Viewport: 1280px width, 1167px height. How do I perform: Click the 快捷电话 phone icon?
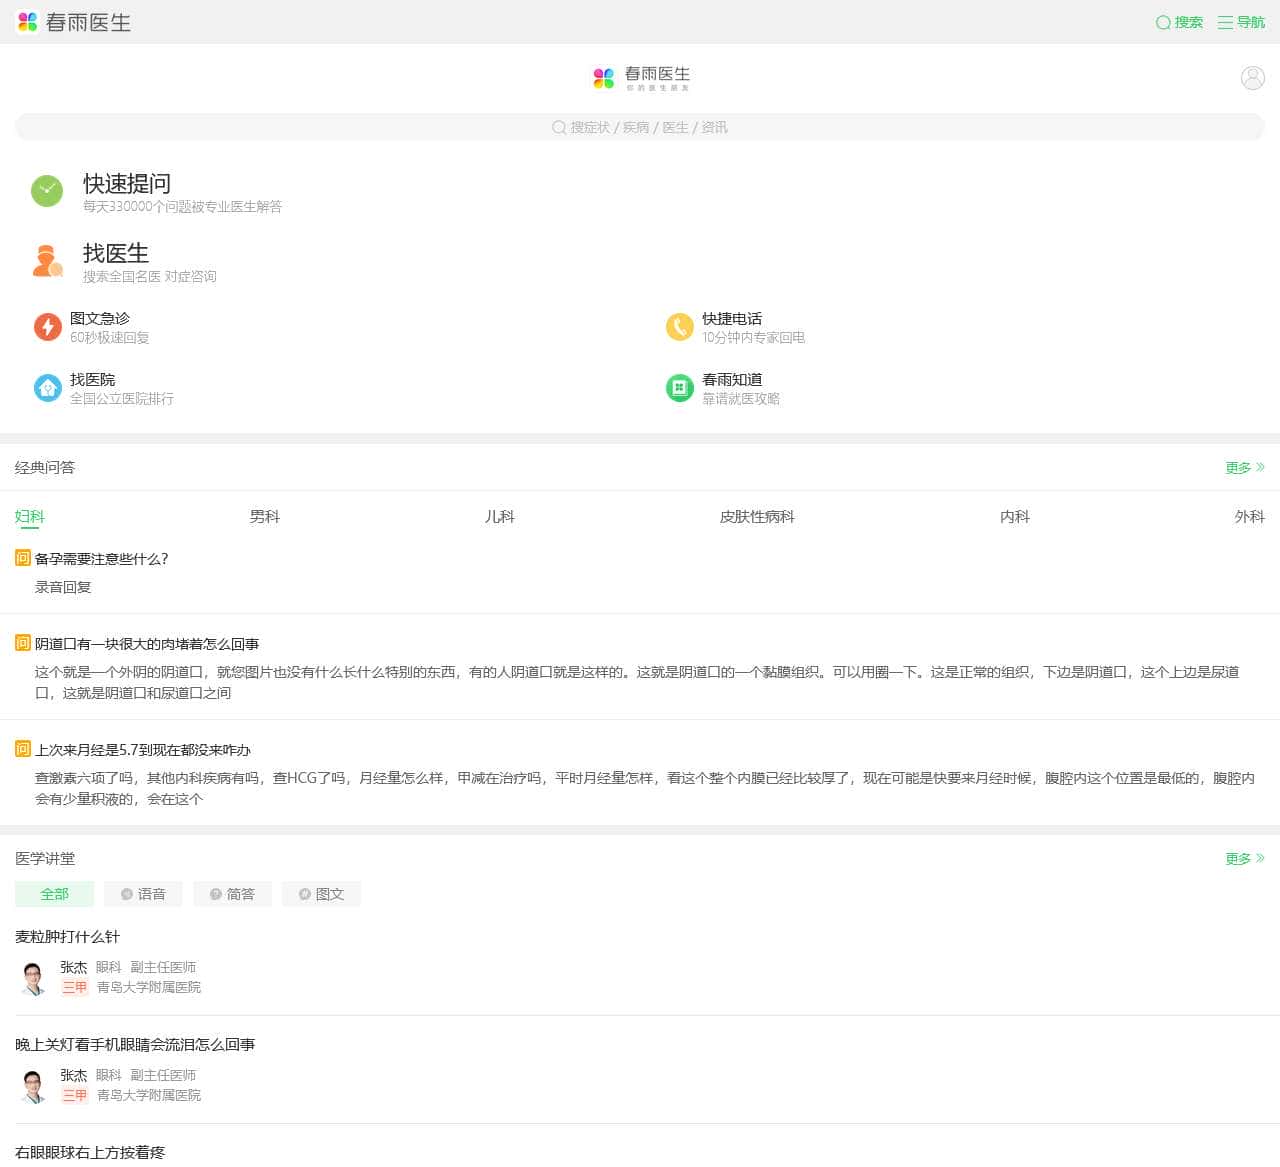pos(680,327)
